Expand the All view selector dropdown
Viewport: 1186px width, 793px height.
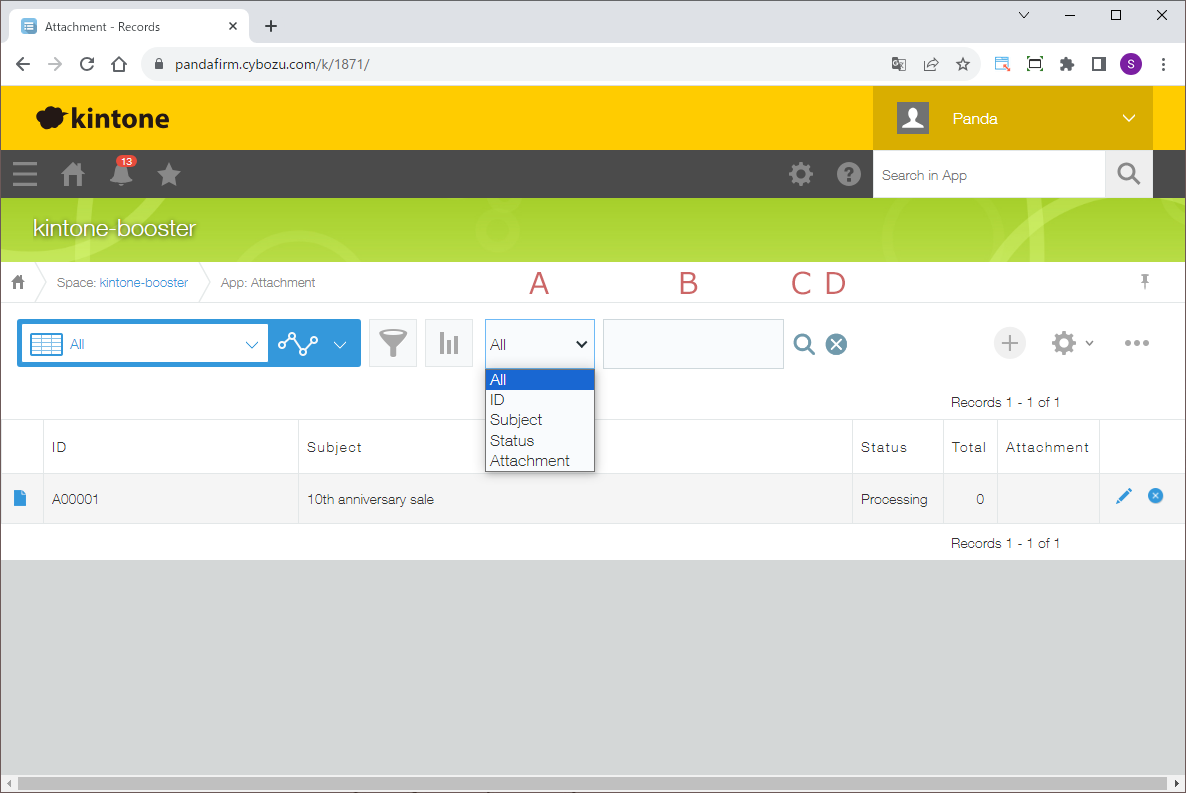point(251,344)
